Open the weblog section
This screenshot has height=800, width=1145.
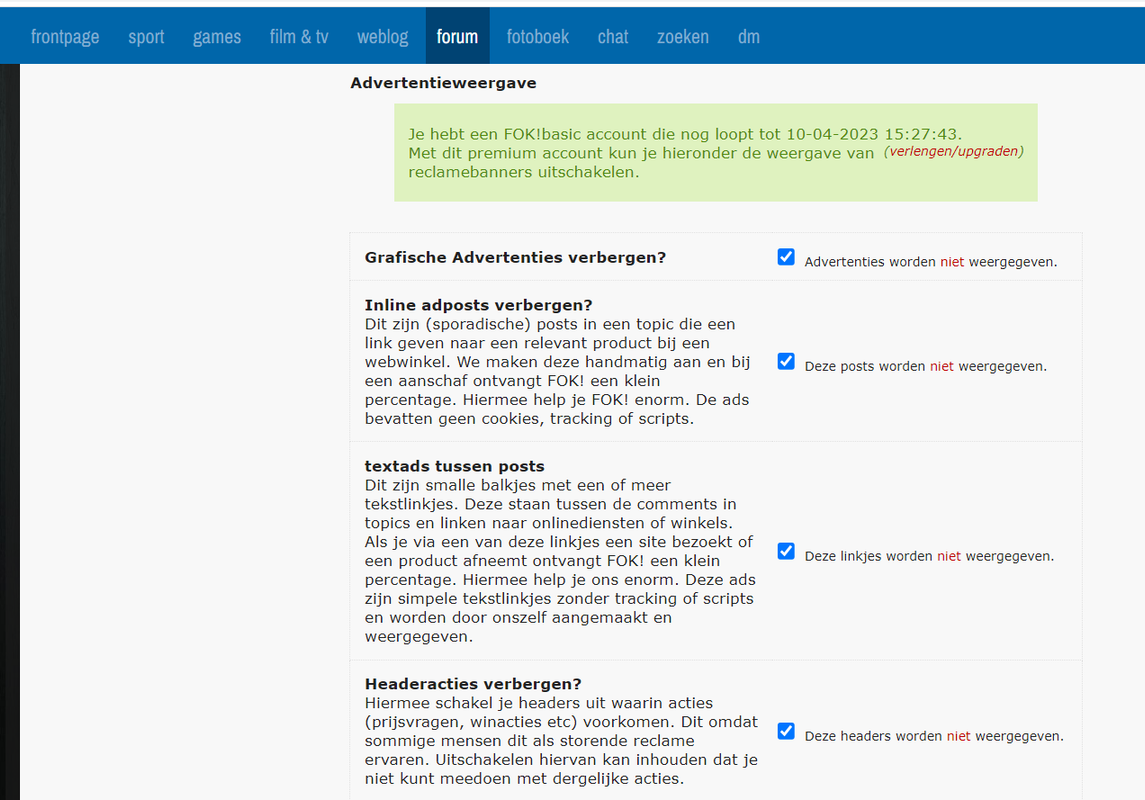coord(383,36)
